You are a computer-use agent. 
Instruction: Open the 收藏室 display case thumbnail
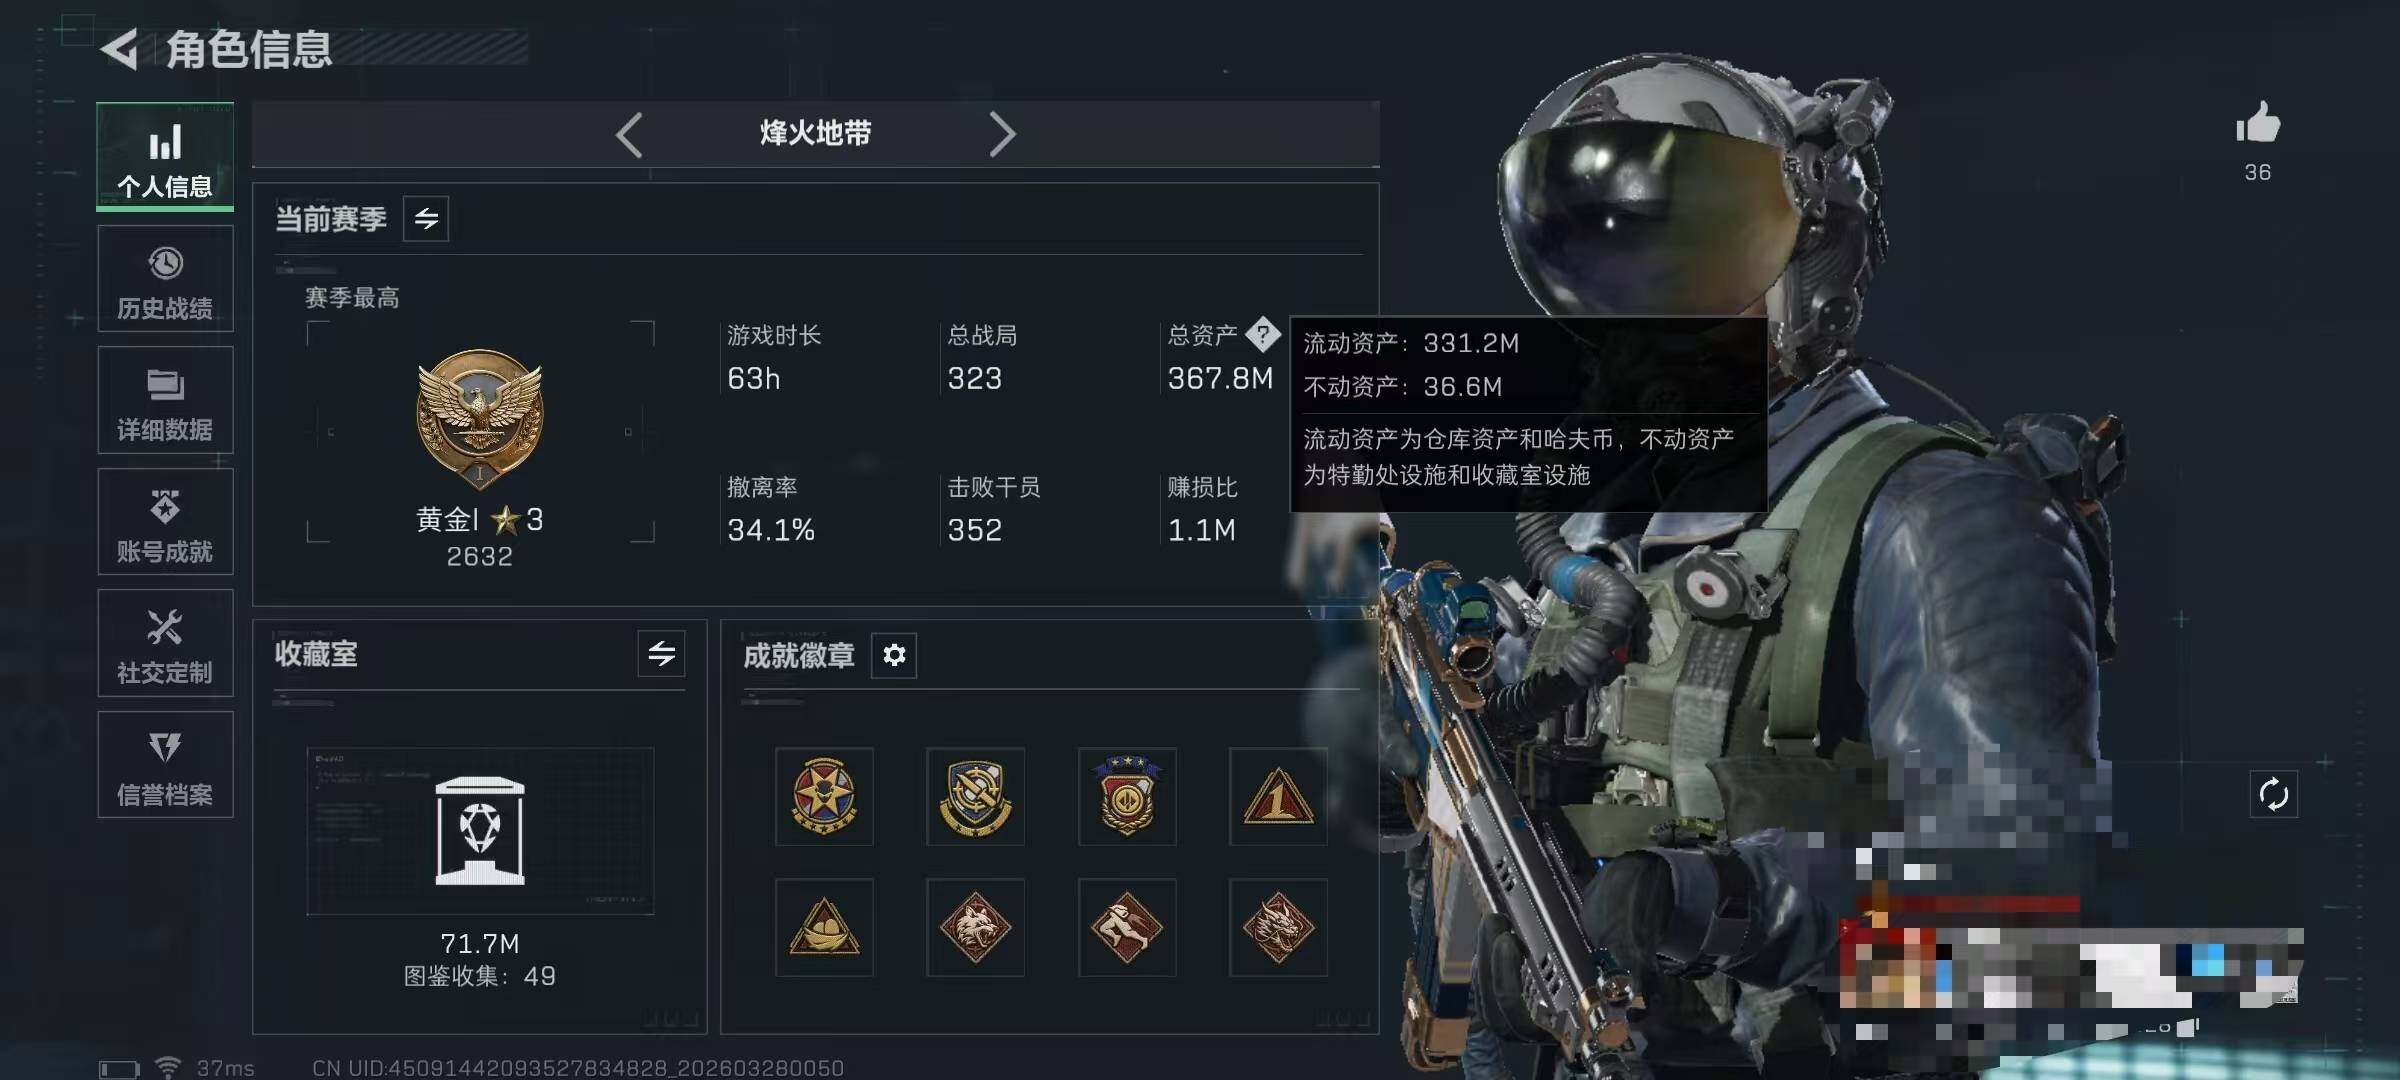(x=480, y=831)
